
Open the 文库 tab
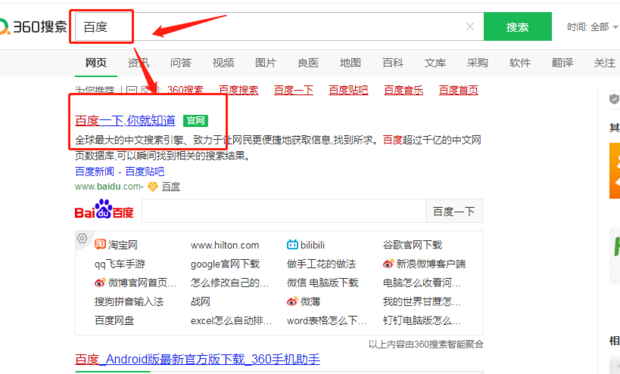[x=435, y=62]
